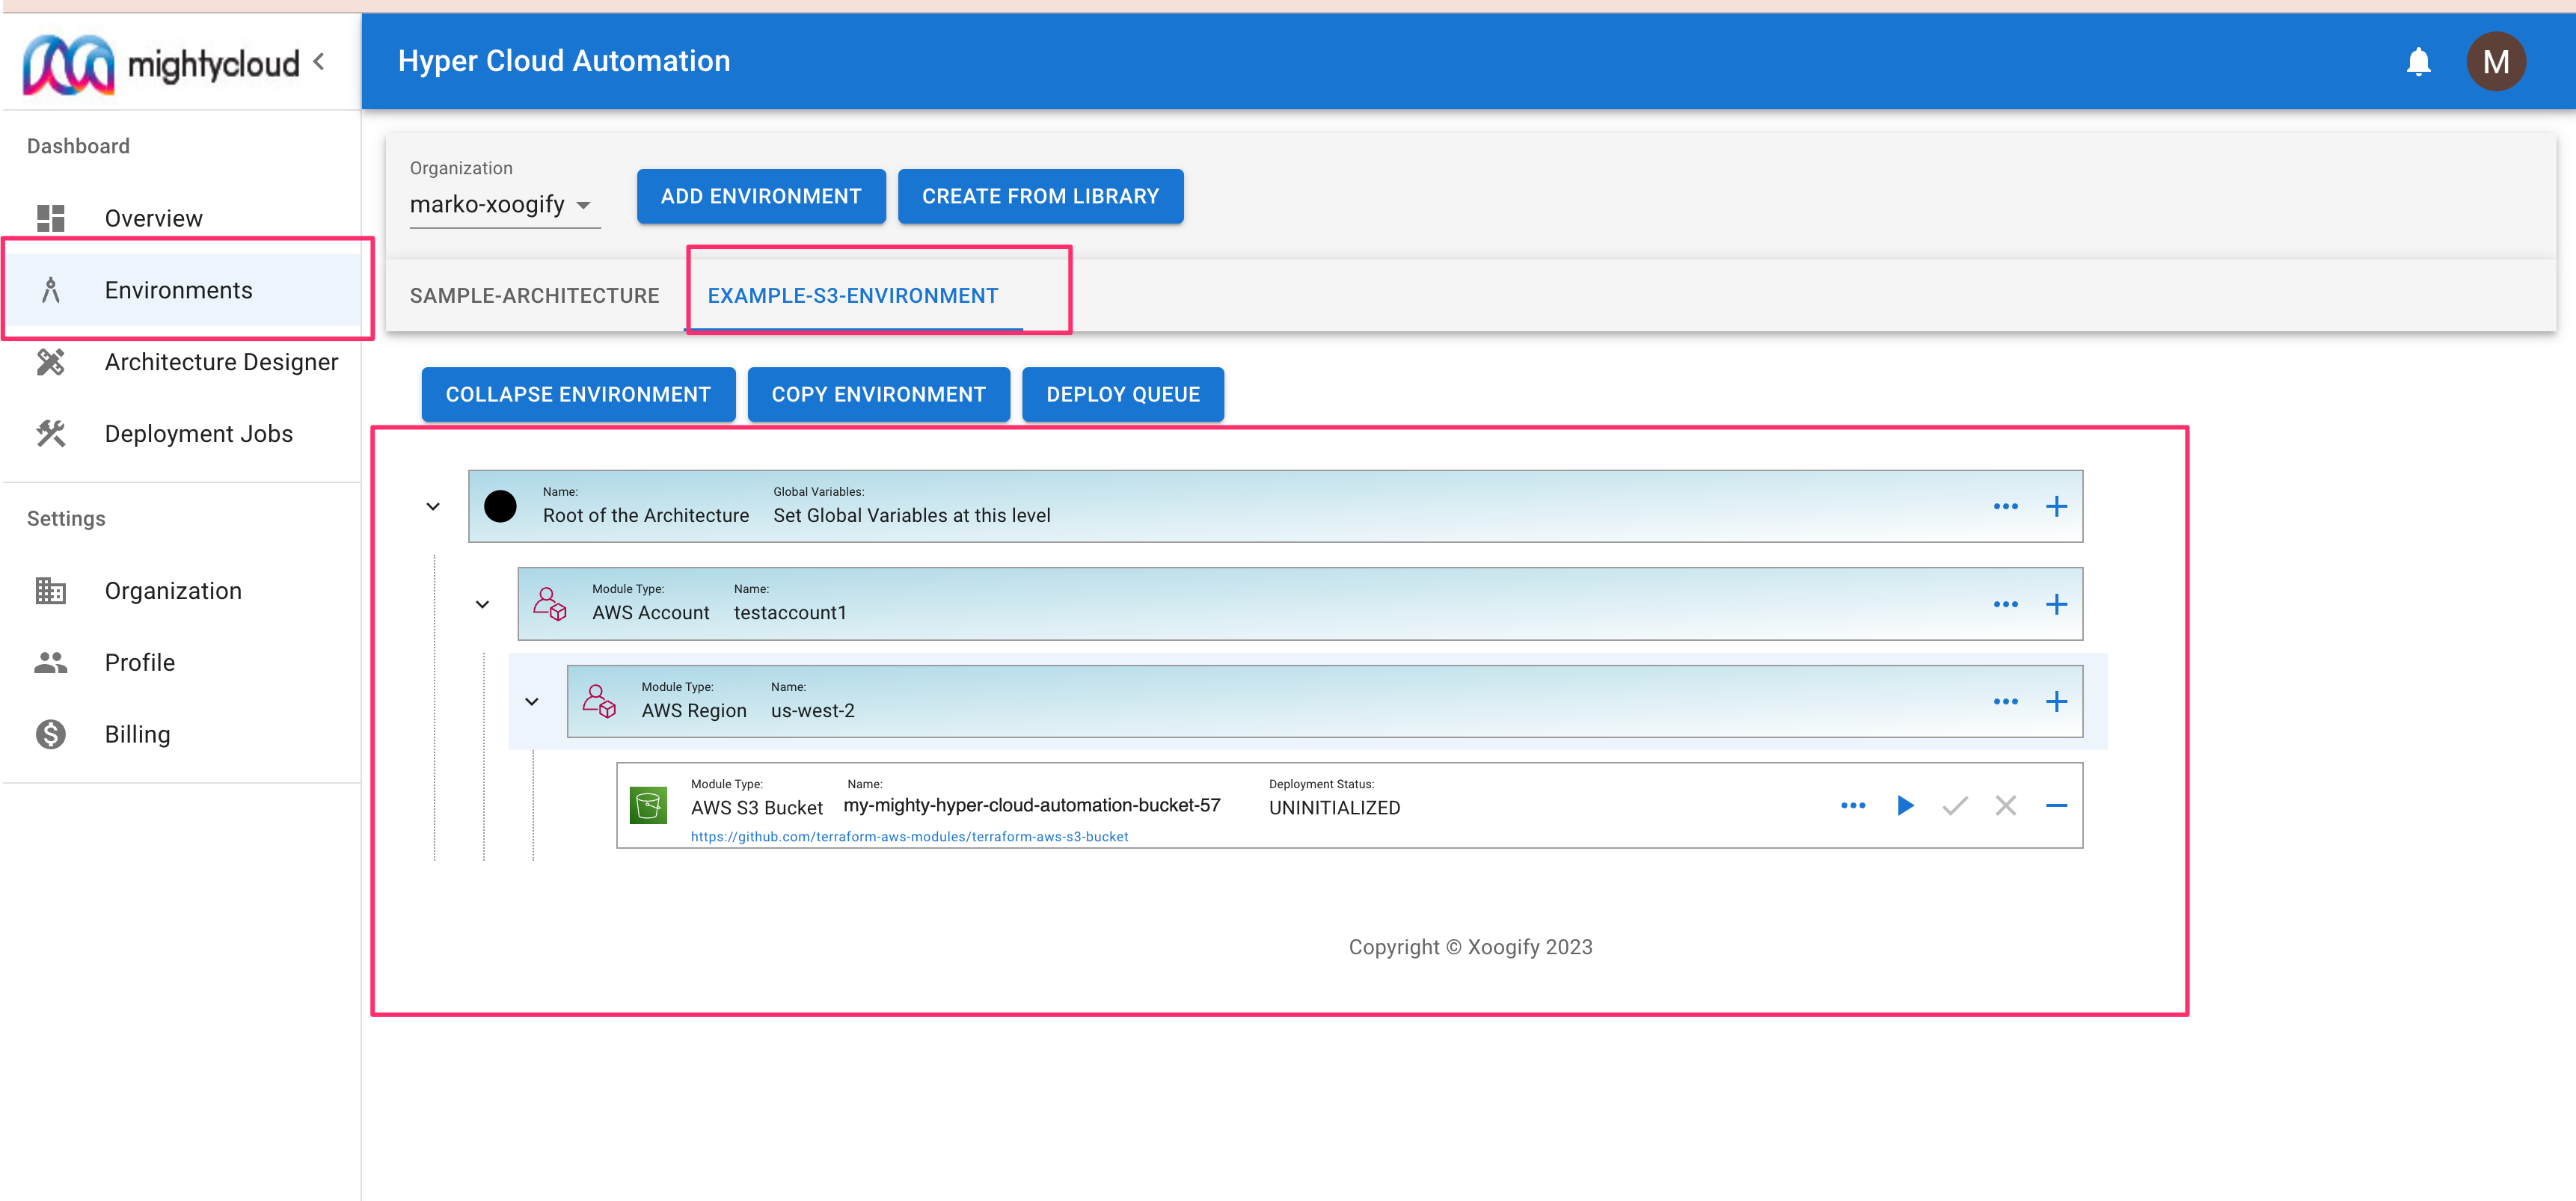Collapse the AWS Region us-west-2 node
This screenshot has height=1201, width=2576.
click(532, 702)
